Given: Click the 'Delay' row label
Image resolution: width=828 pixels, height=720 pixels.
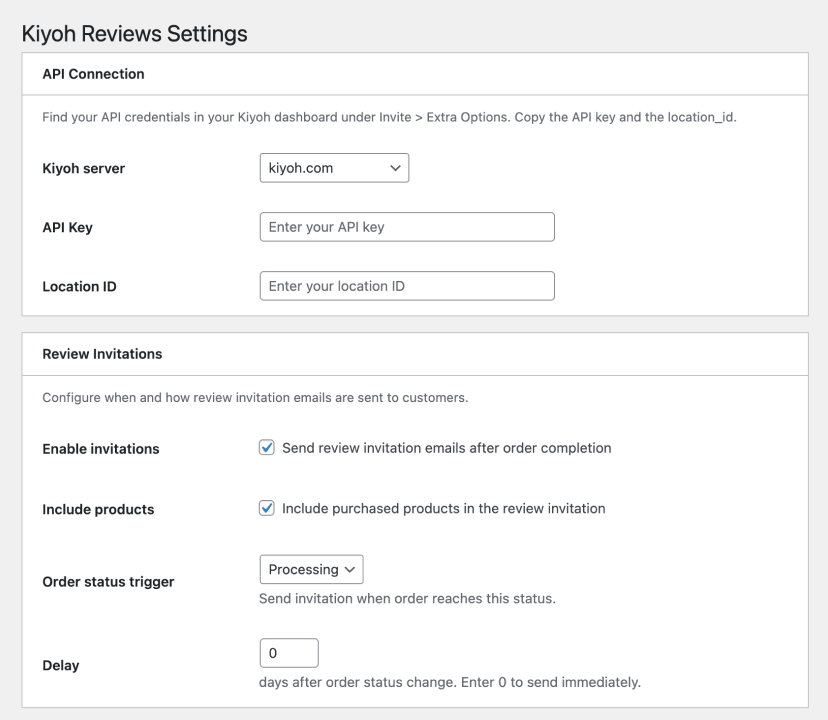Looking at the screenshot, I should point(60,666).
